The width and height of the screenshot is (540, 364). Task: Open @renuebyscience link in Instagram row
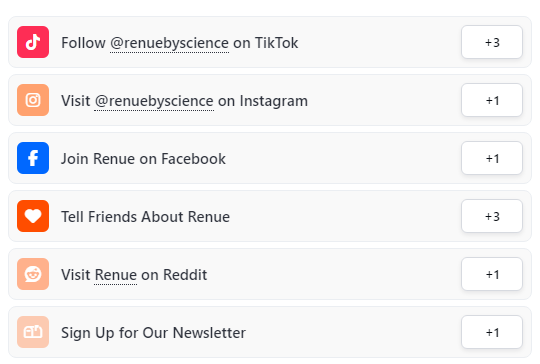coord(154,101)
